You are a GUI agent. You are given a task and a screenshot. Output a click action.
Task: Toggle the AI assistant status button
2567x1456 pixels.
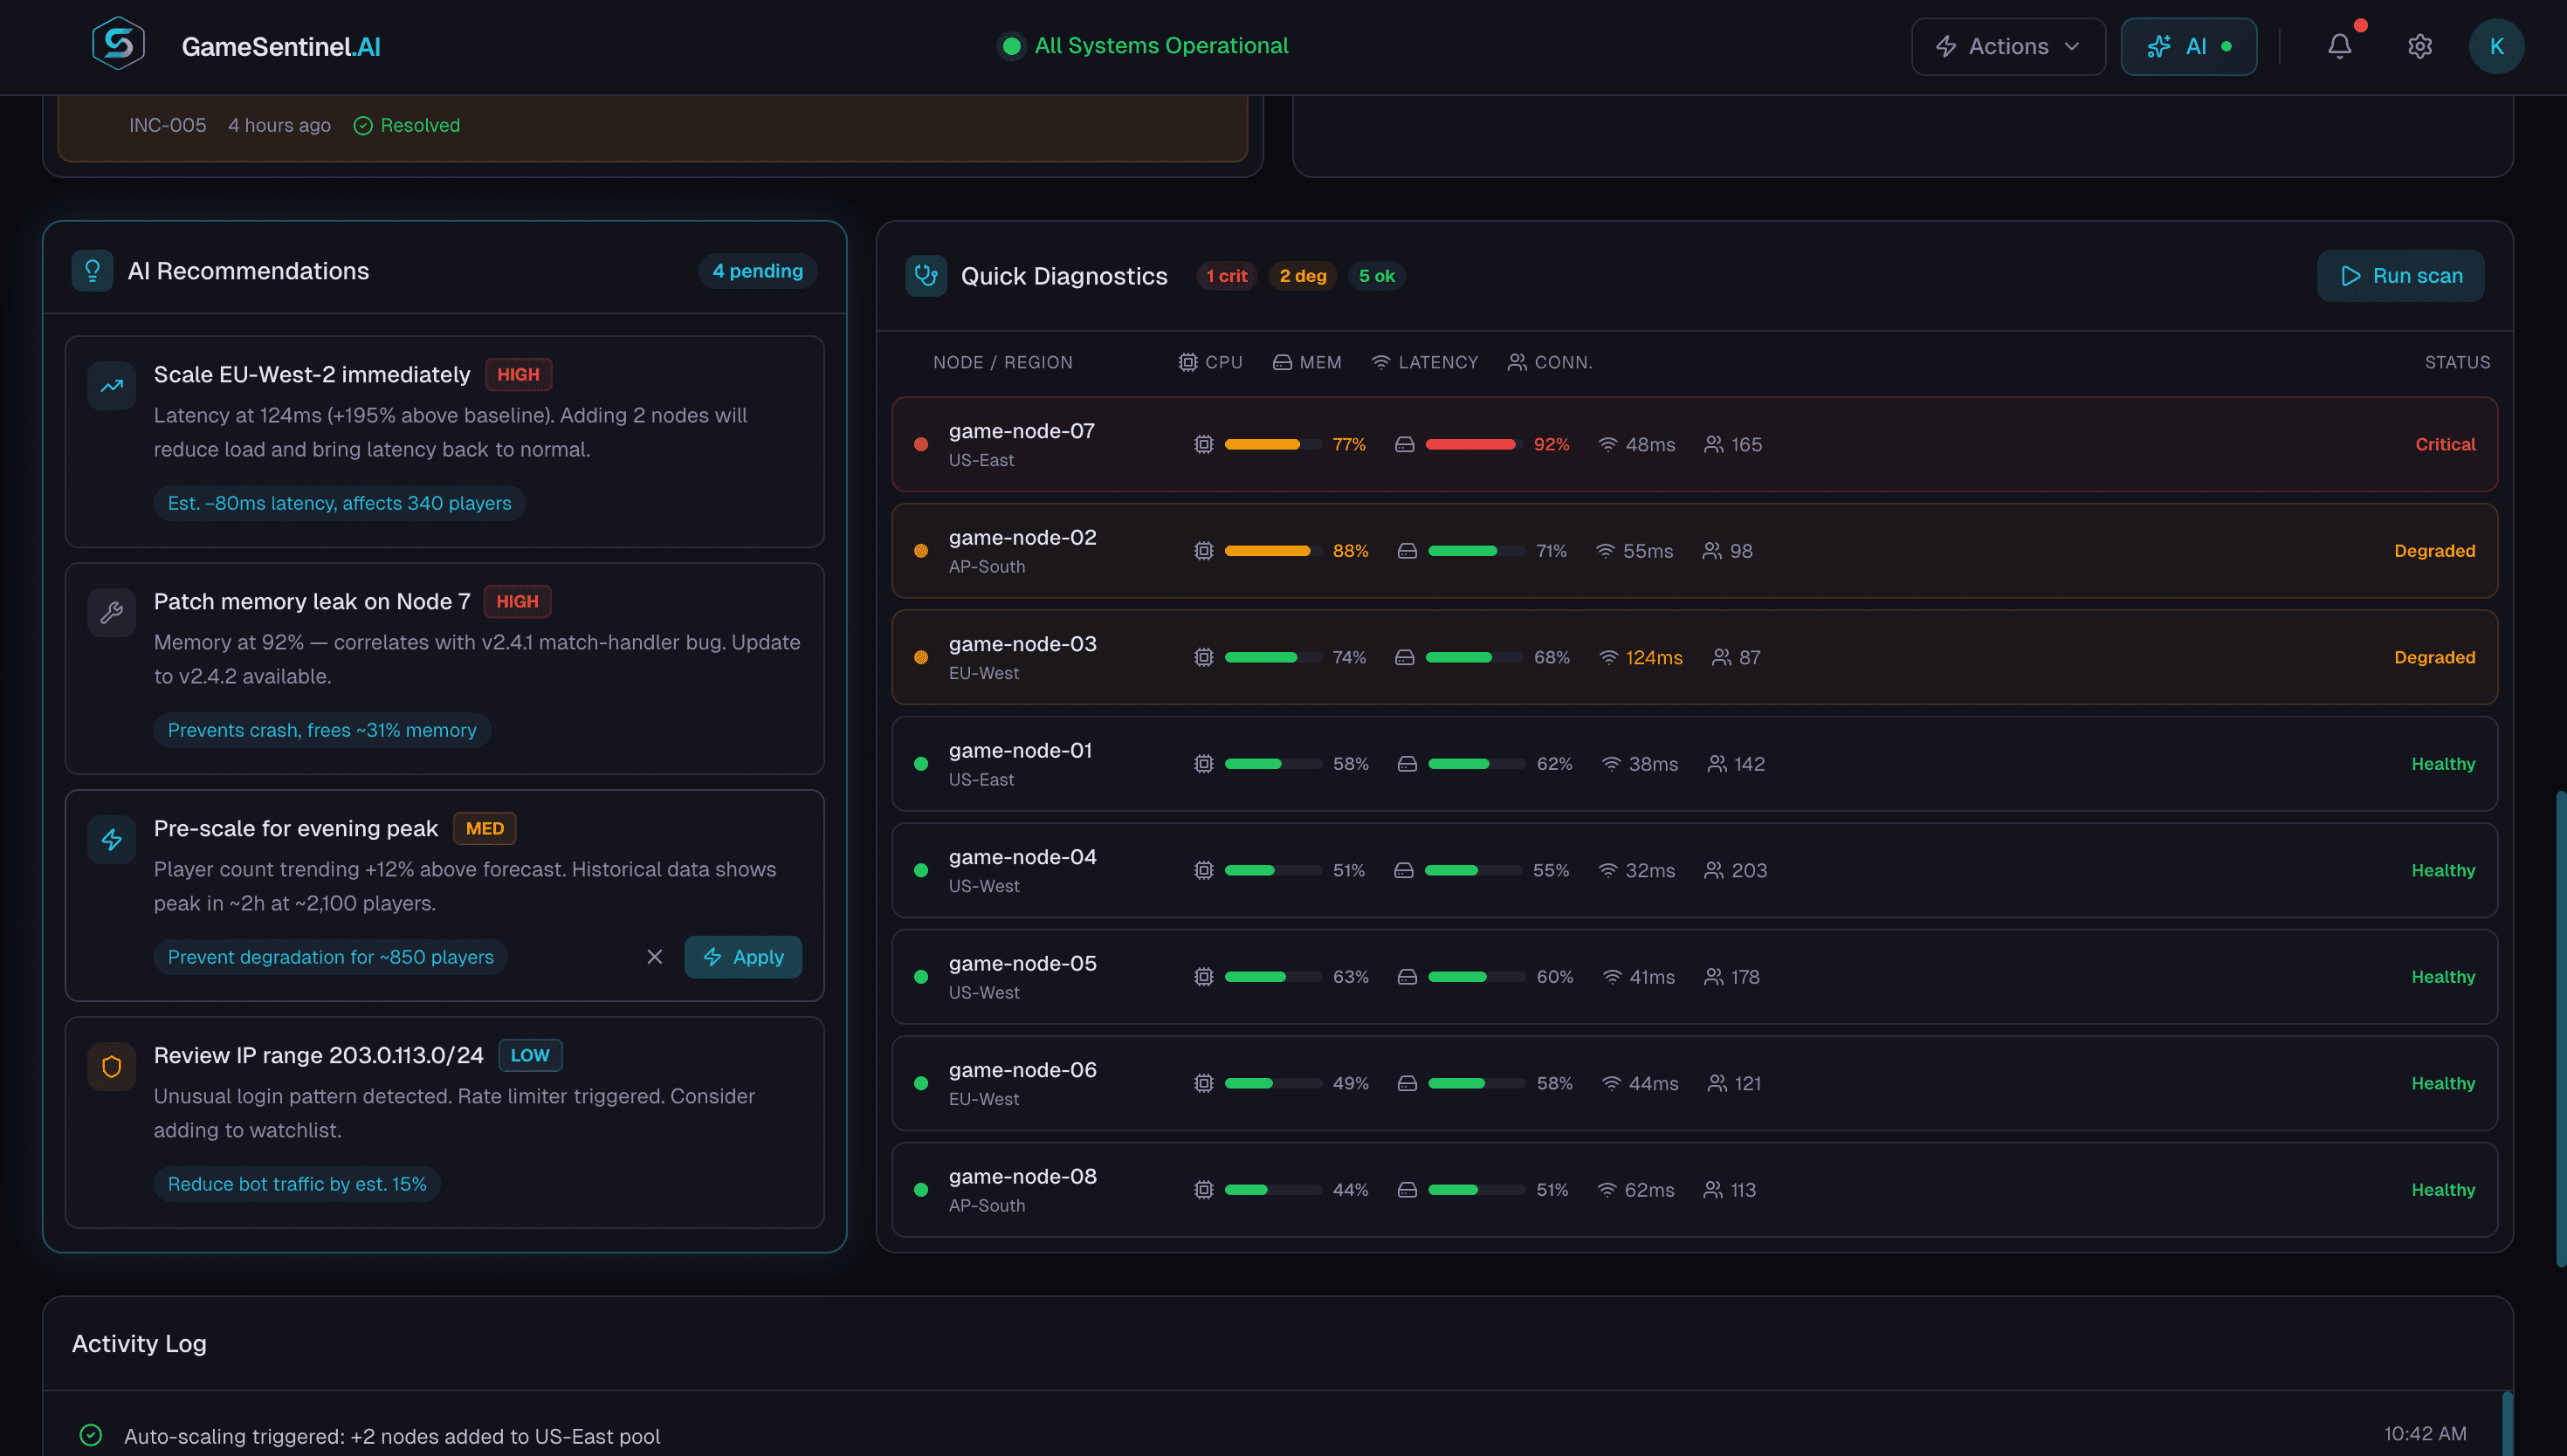[2188, 46]
